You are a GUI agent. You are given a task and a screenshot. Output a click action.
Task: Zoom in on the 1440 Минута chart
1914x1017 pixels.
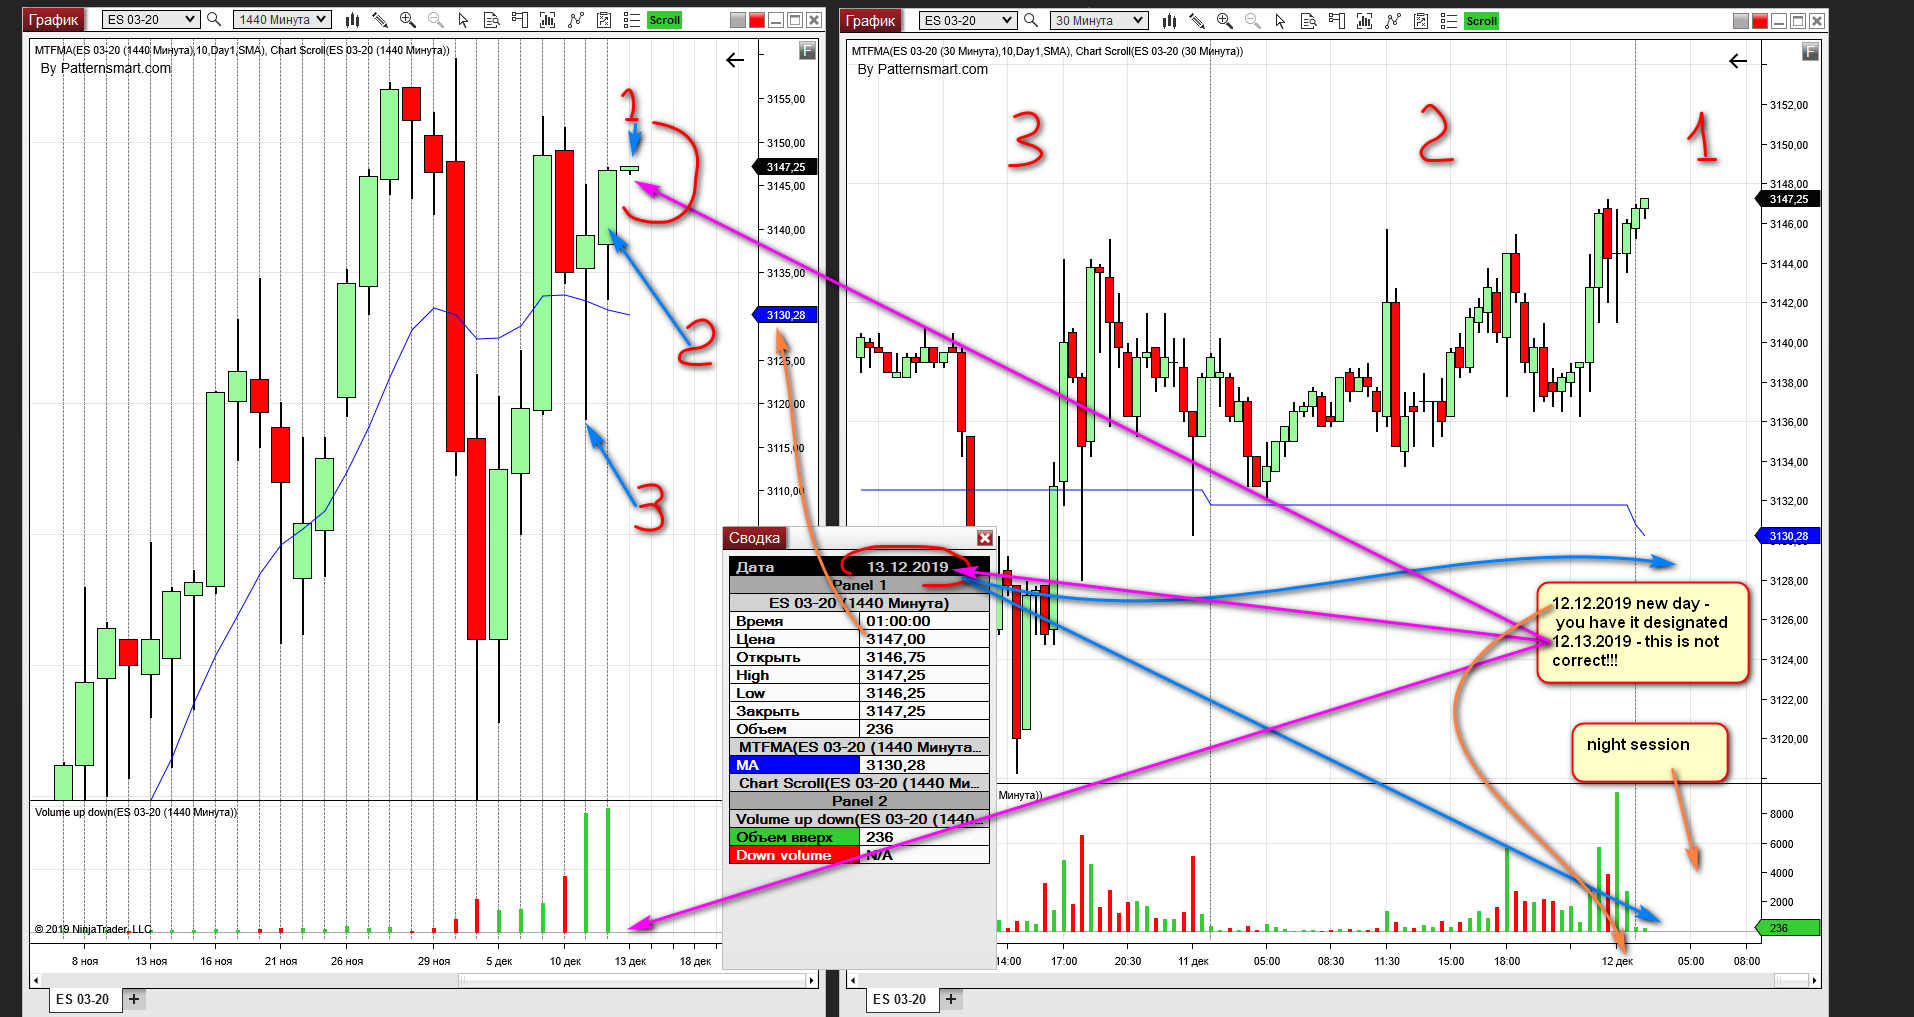click(x=407, y=20)
